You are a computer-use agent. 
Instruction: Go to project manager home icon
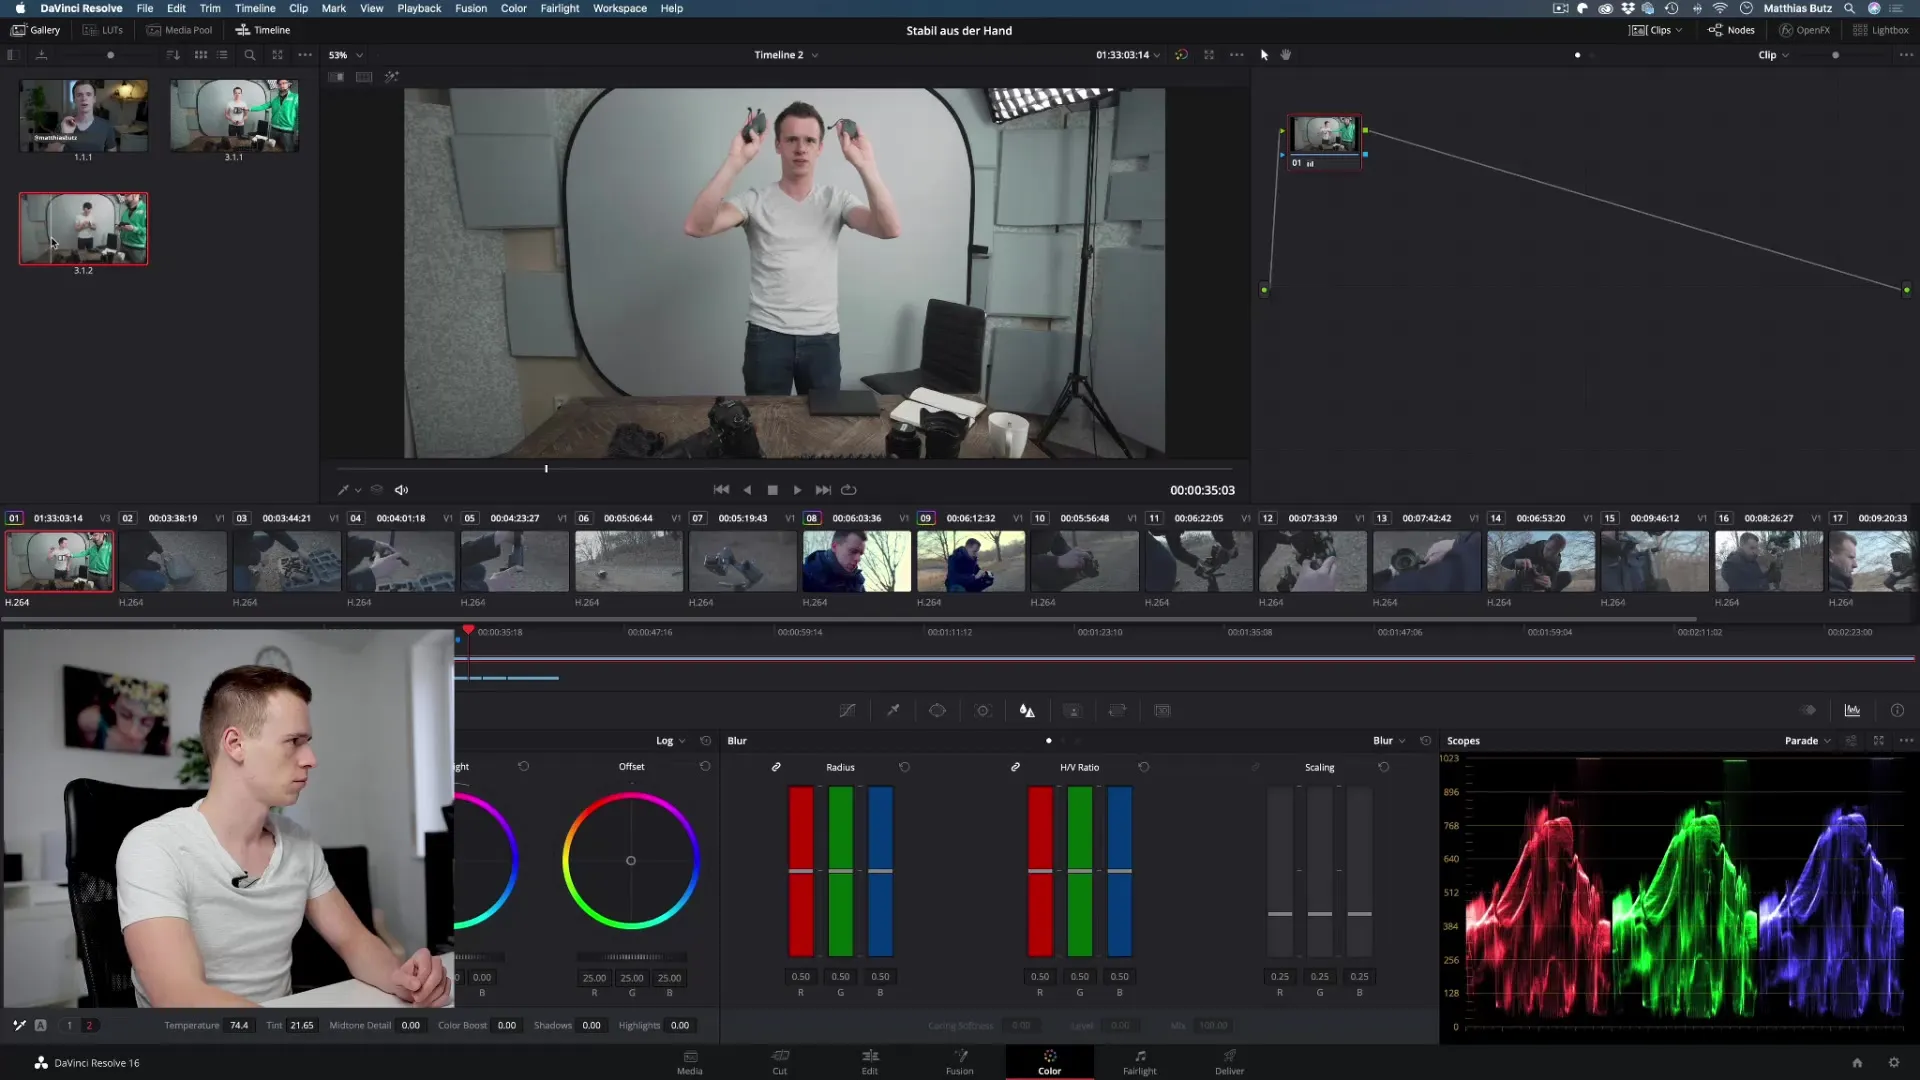click(x=1857, y=1063)
